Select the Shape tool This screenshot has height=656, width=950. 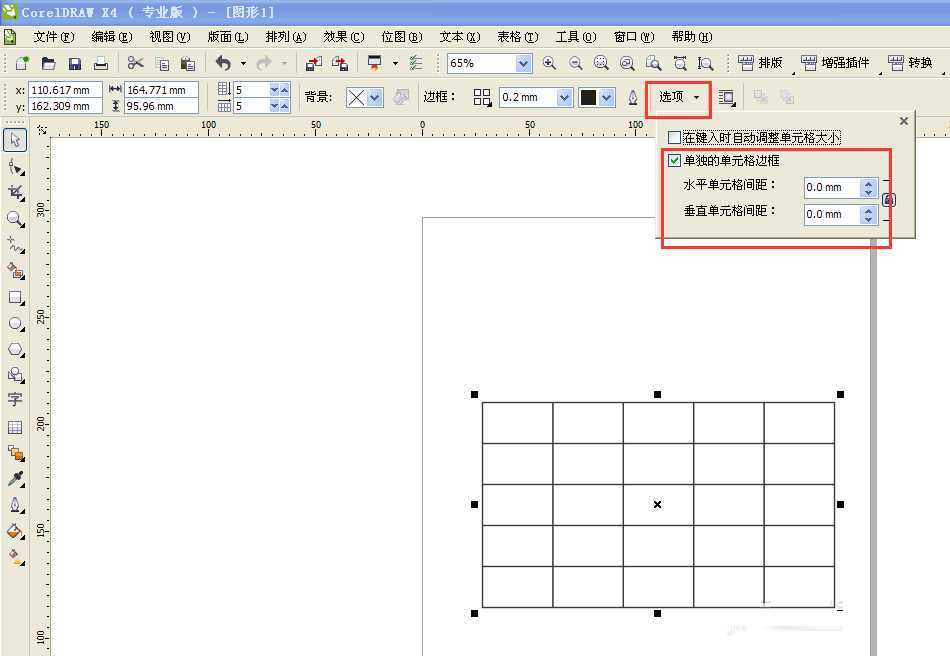coord(15,168)
